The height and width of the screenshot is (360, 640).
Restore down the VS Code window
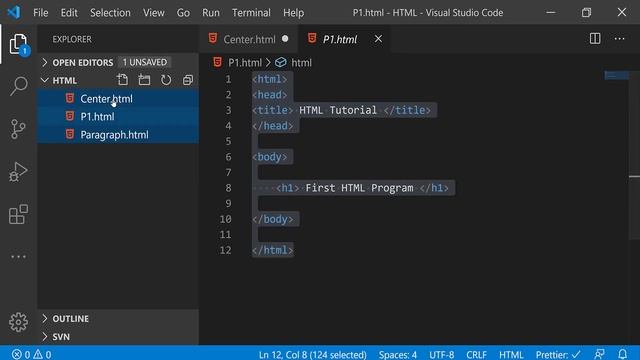pos(586,12)
